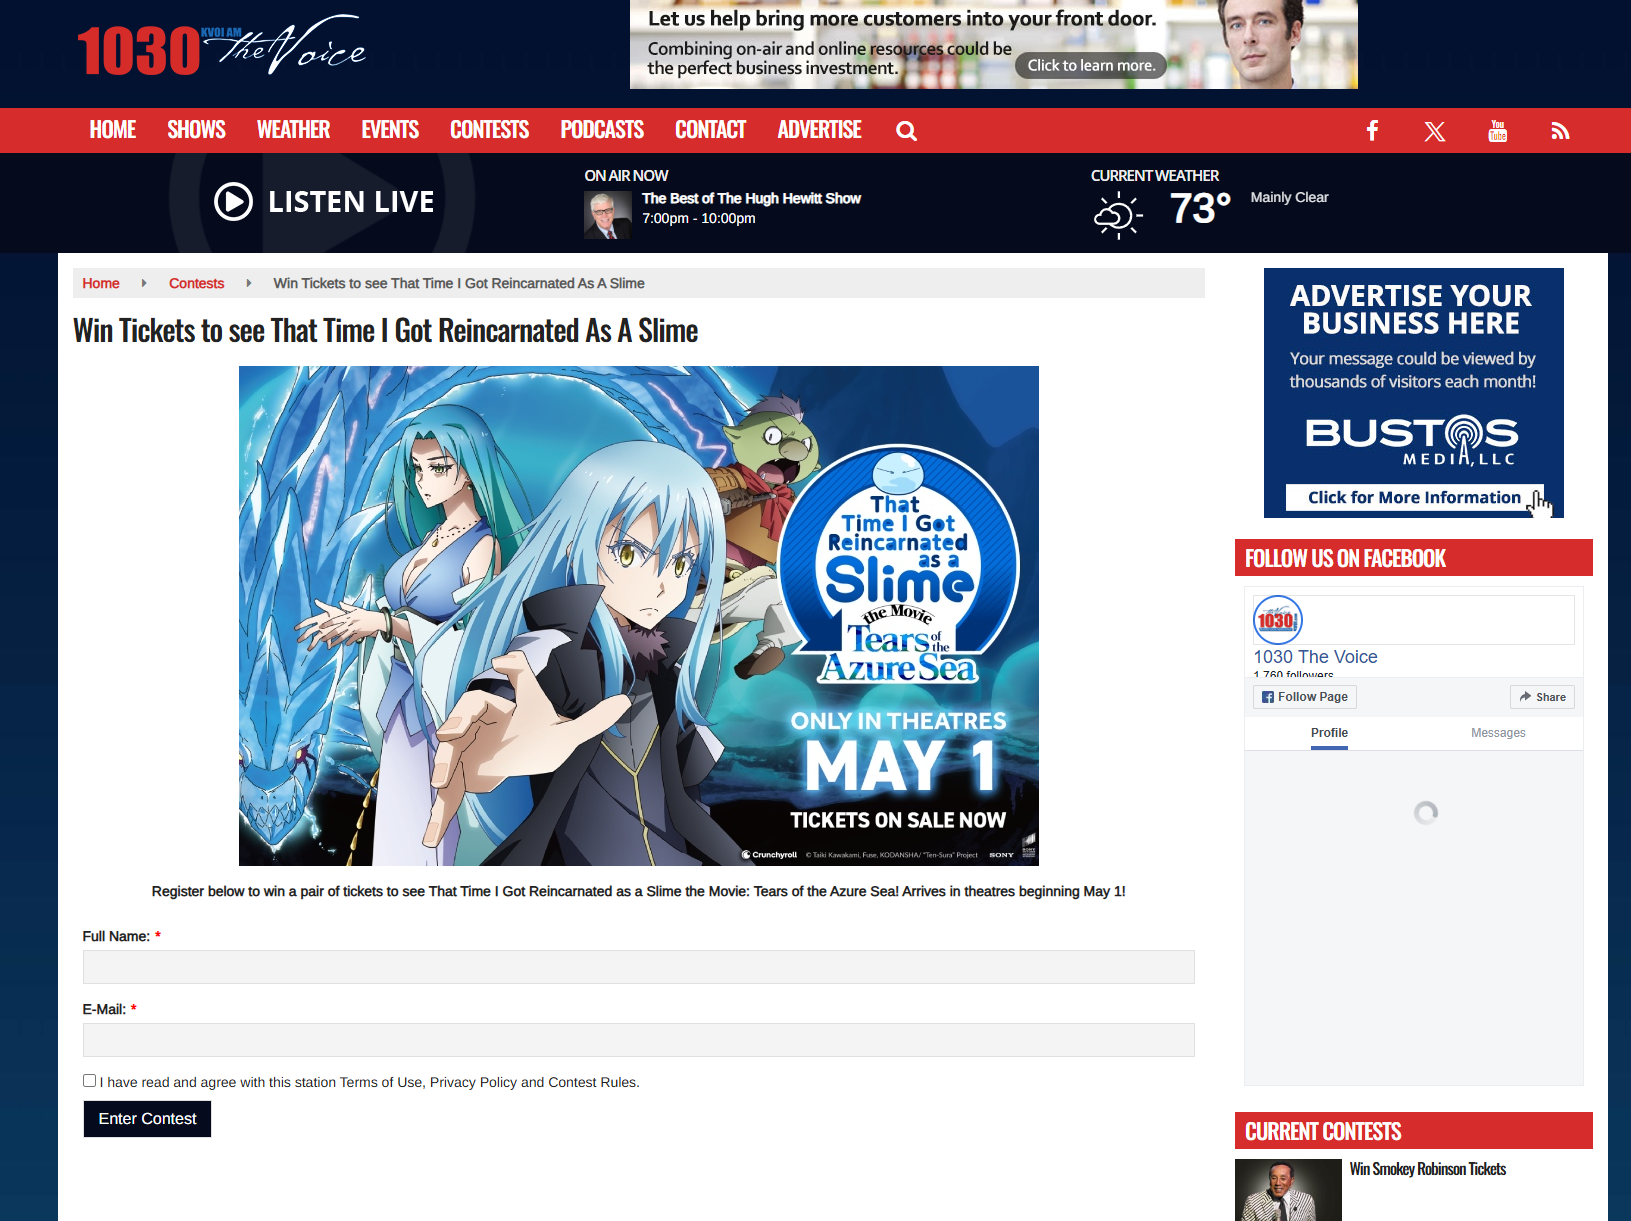Click the Home breadcrumb link
The image size is (1631, 1221).
pos(101,283)
